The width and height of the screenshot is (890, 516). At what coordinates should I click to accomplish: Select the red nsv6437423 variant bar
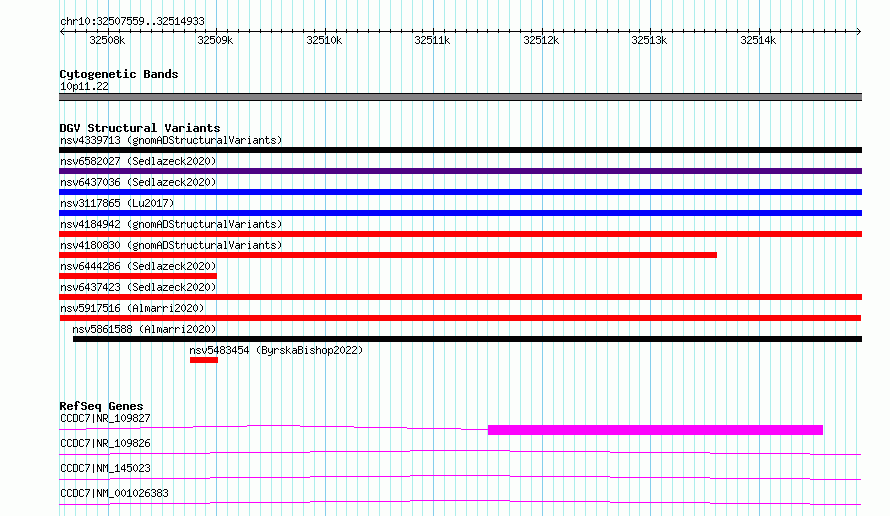pos(460,297)
